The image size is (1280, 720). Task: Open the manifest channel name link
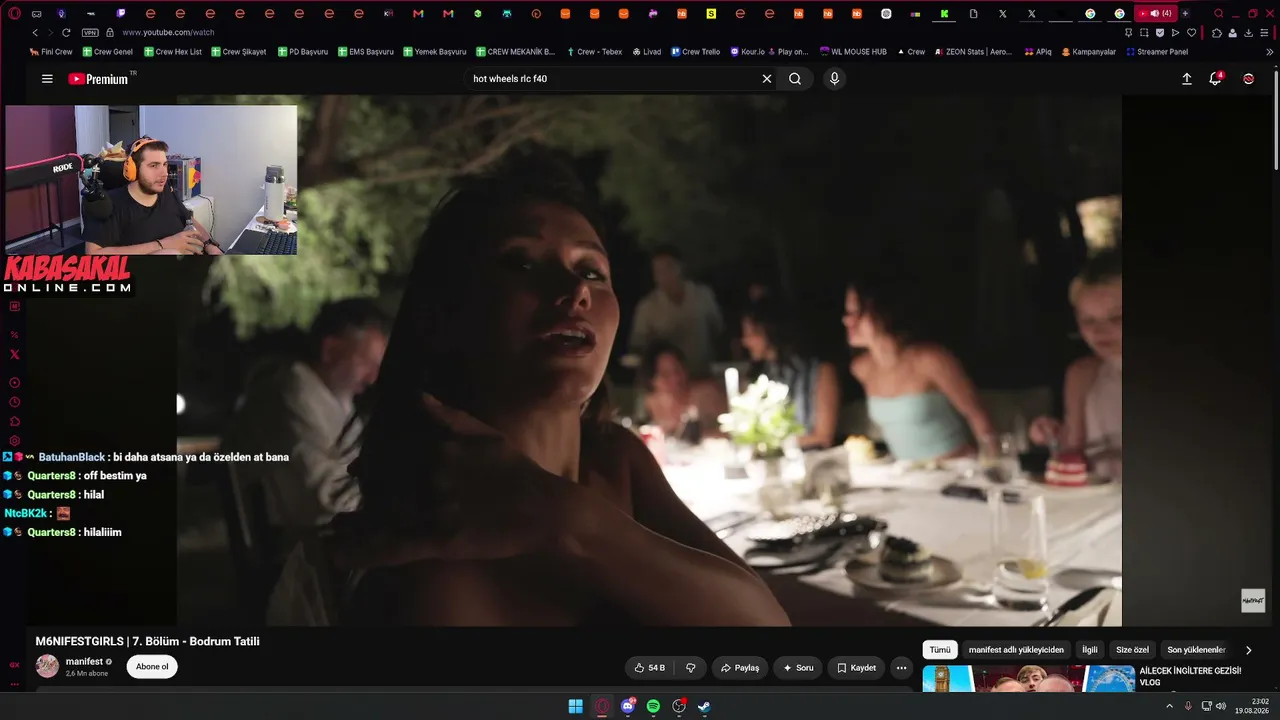point(84,661)
